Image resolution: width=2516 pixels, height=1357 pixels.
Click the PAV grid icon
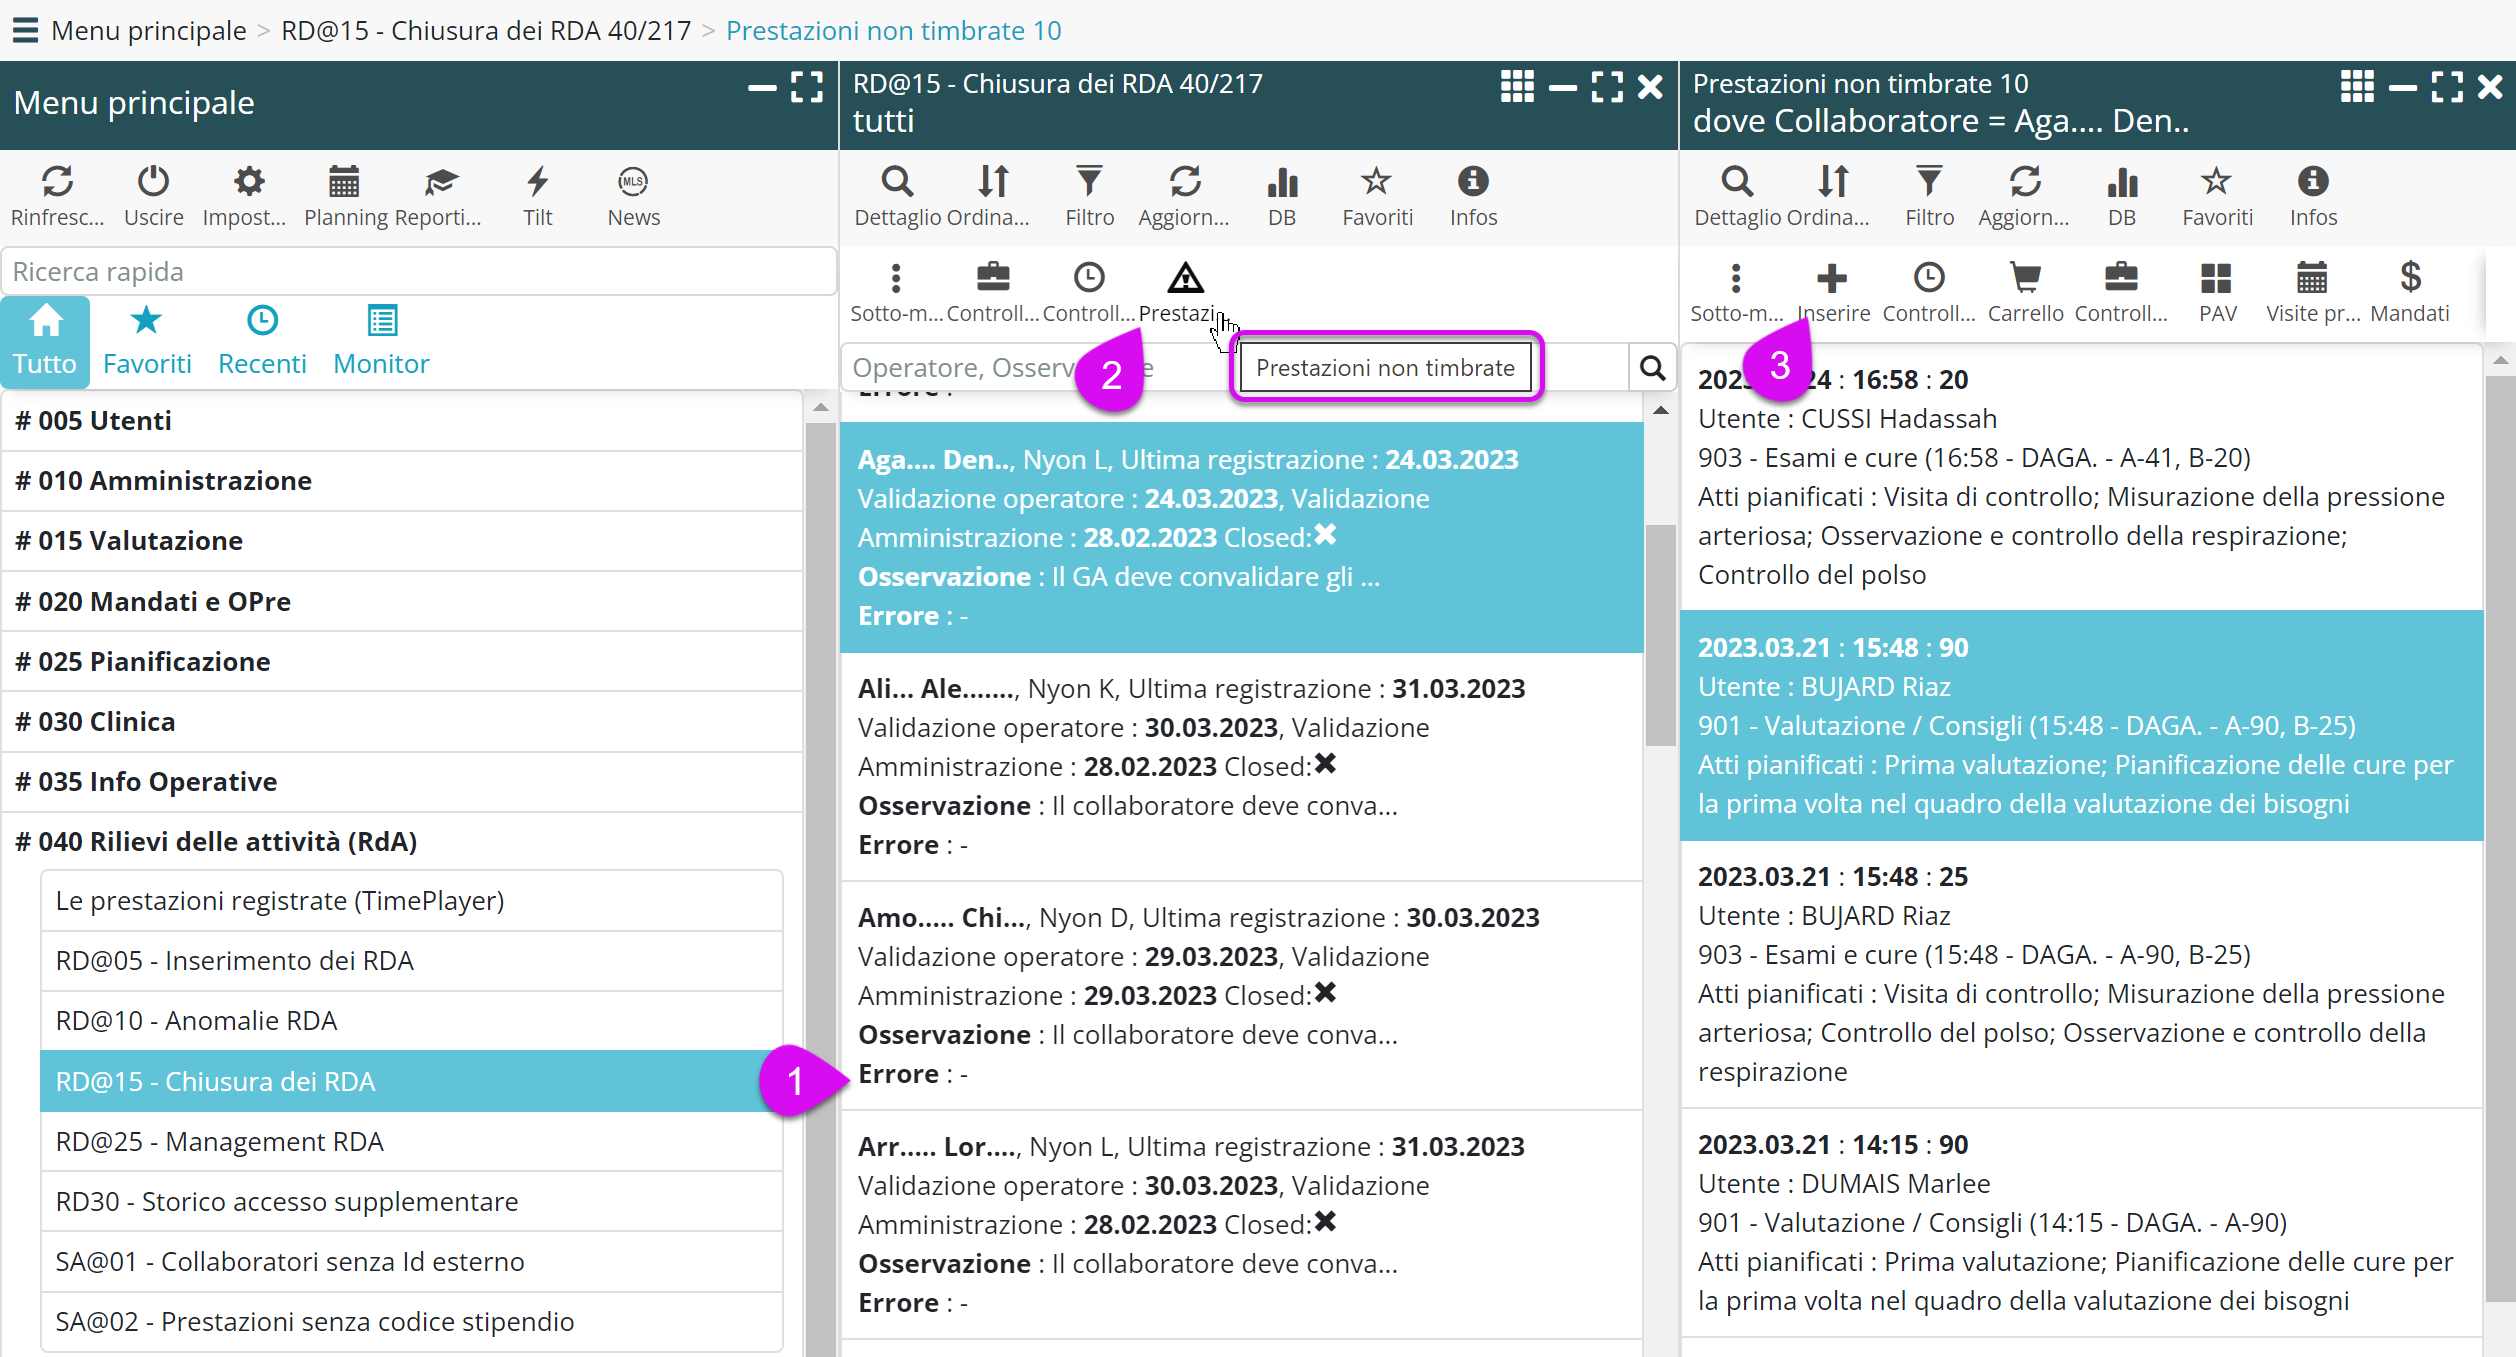(2216, 278)
